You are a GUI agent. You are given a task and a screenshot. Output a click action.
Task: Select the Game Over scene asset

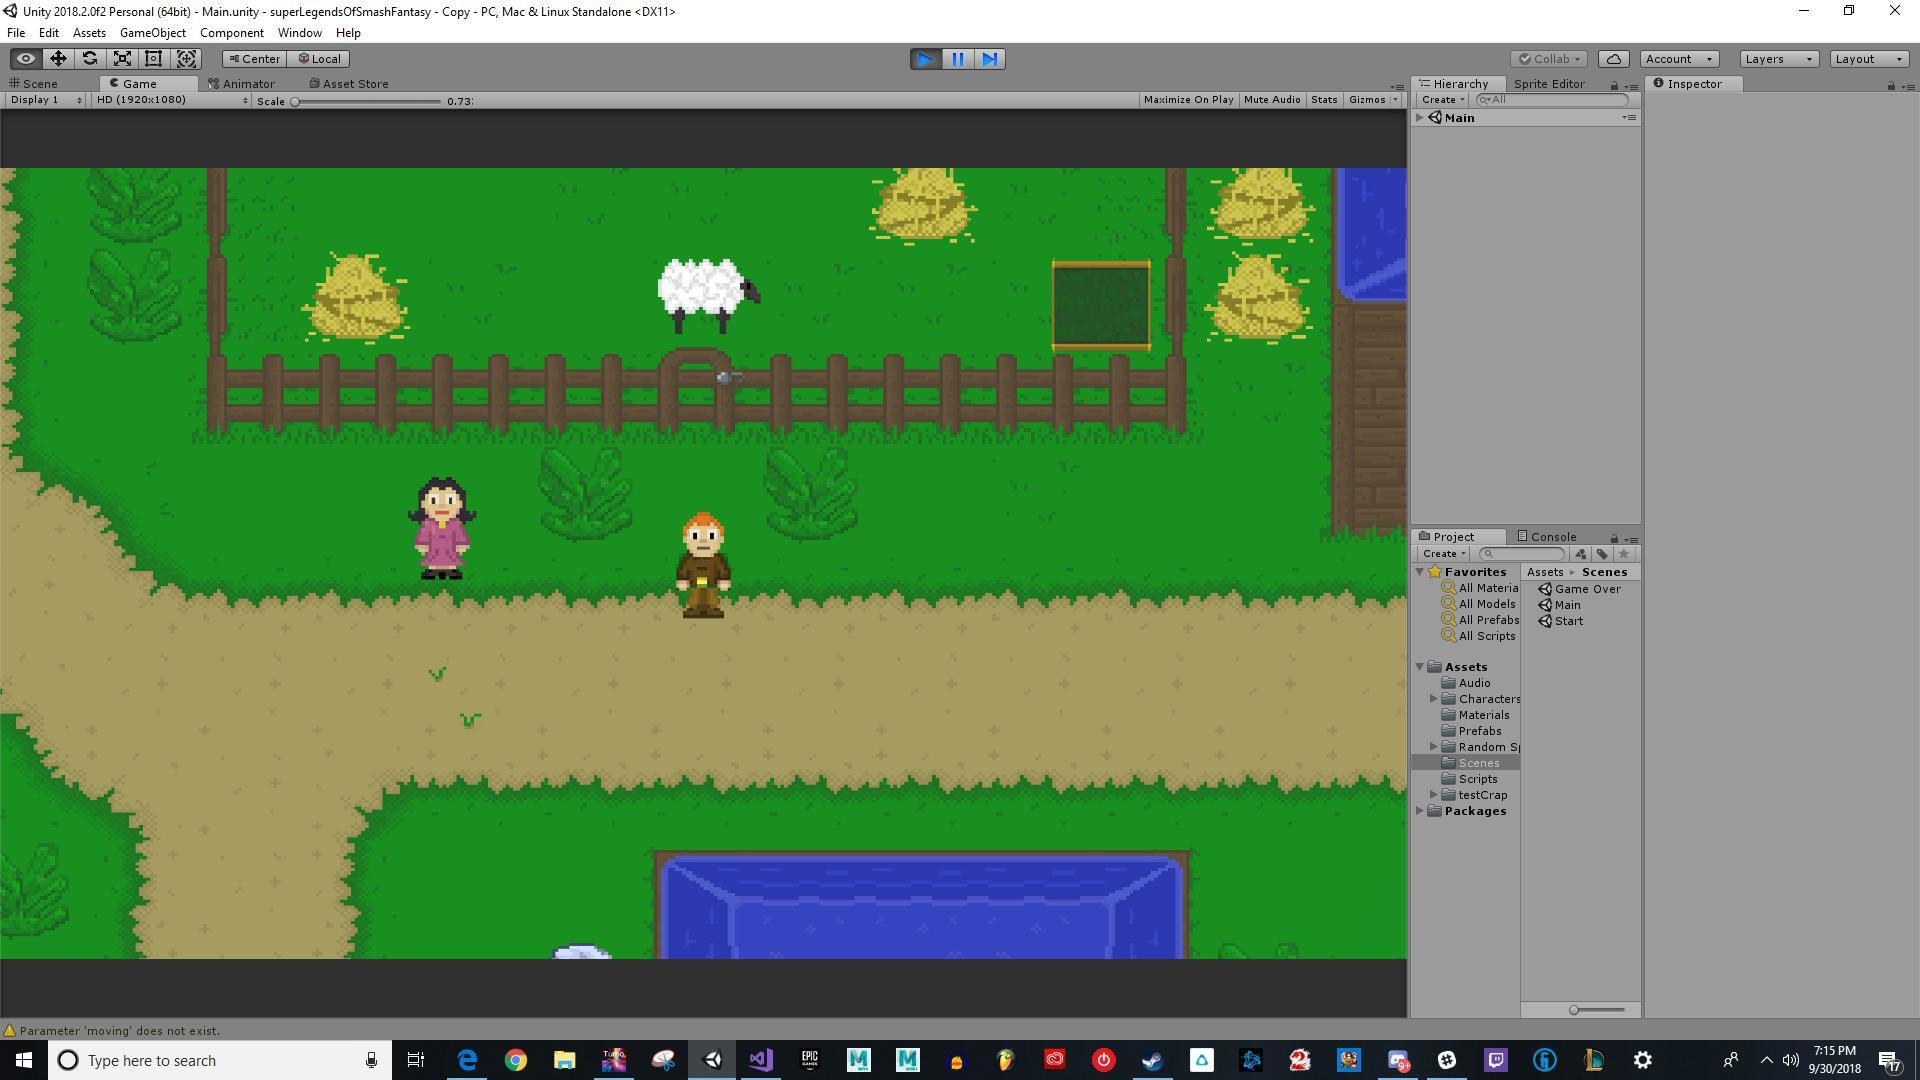[1579, 589]
